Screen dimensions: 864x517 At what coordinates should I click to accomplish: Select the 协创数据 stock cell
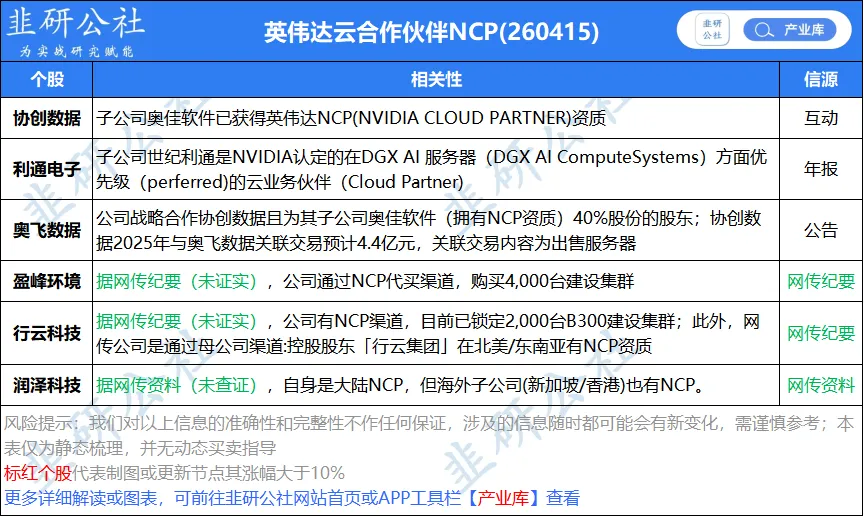click(x=47, y=118)
